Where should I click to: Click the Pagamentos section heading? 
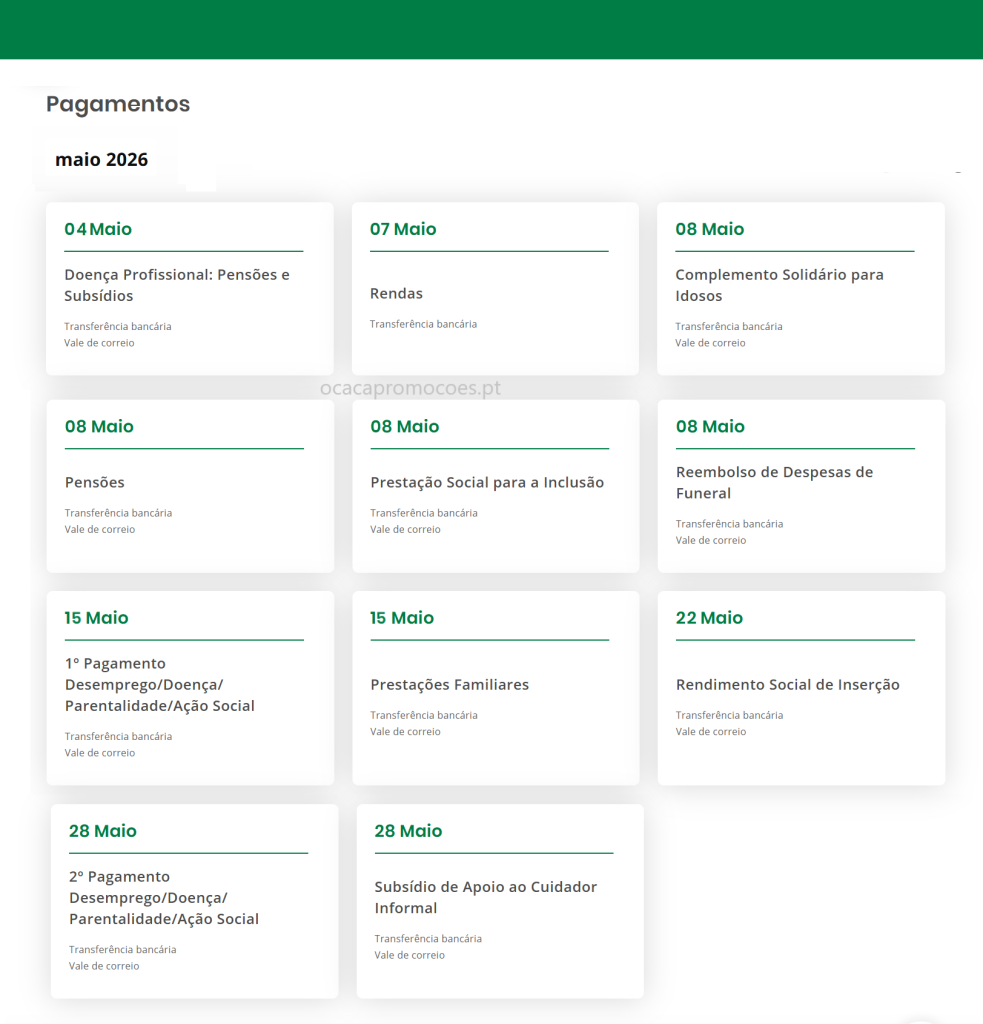[118, 104]
